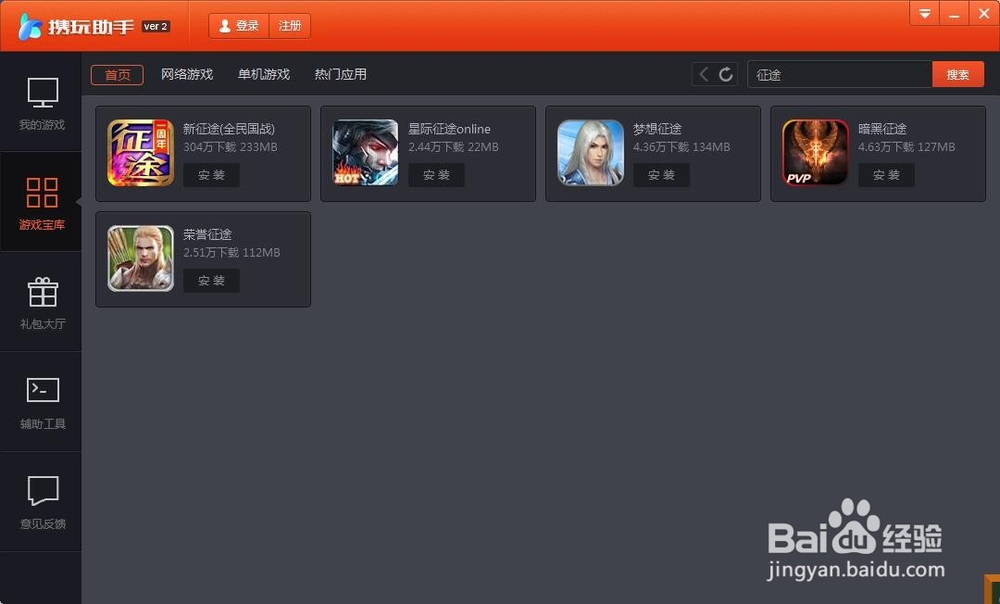Click the 新征途(全民国战) title text

229,129
